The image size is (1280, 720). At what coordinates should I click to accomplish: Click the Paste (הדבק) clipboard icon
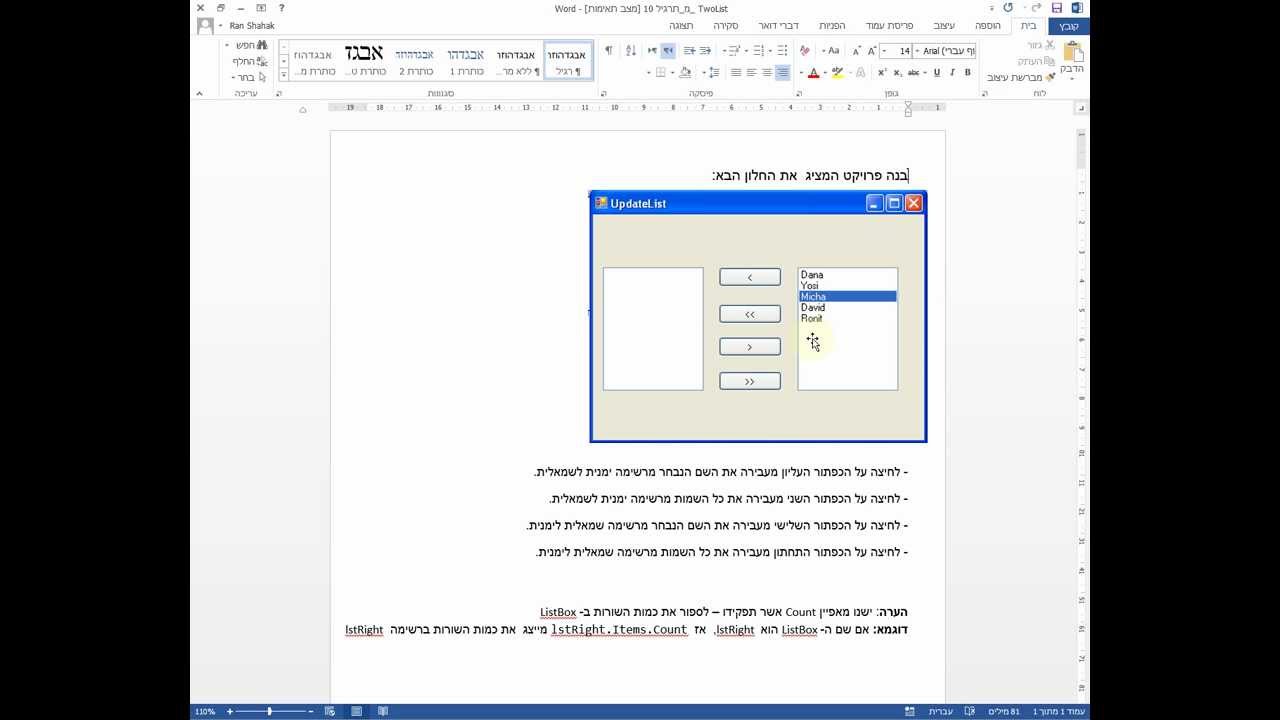[x=1073, y=52]
